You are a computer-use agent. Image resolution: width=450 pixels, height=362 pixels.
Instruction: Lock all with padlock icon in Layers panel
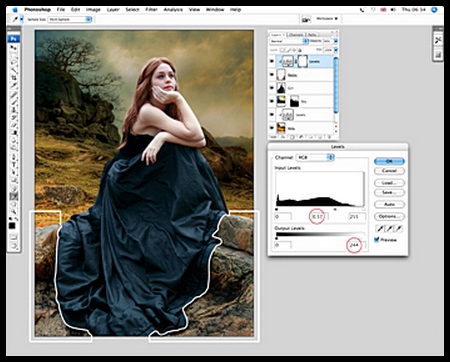pos(300,50)
